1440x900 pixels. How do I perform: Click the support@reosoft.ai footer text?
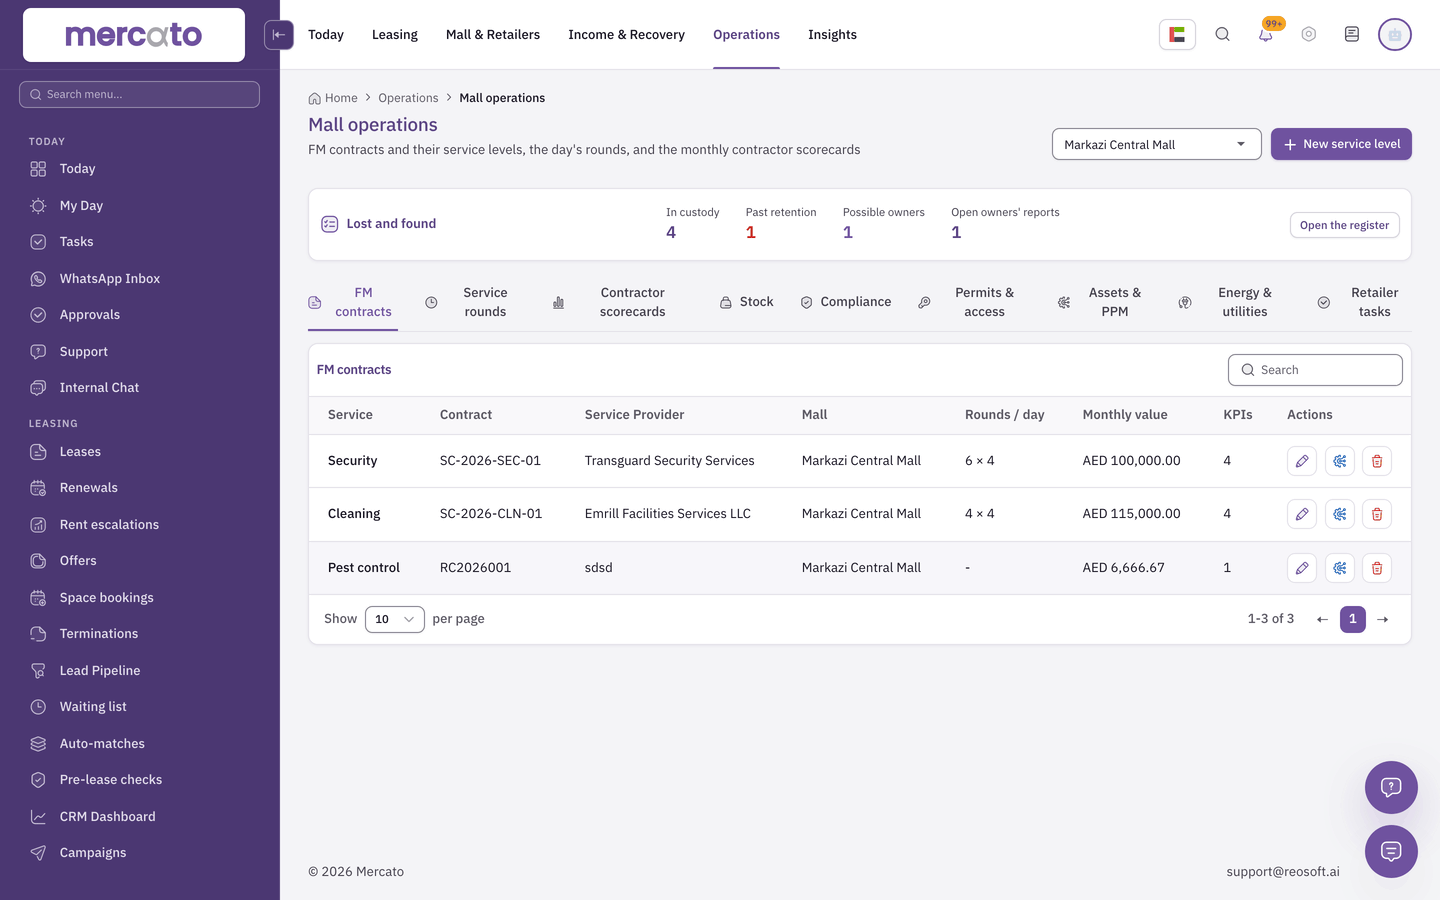tap(1283, 872)
